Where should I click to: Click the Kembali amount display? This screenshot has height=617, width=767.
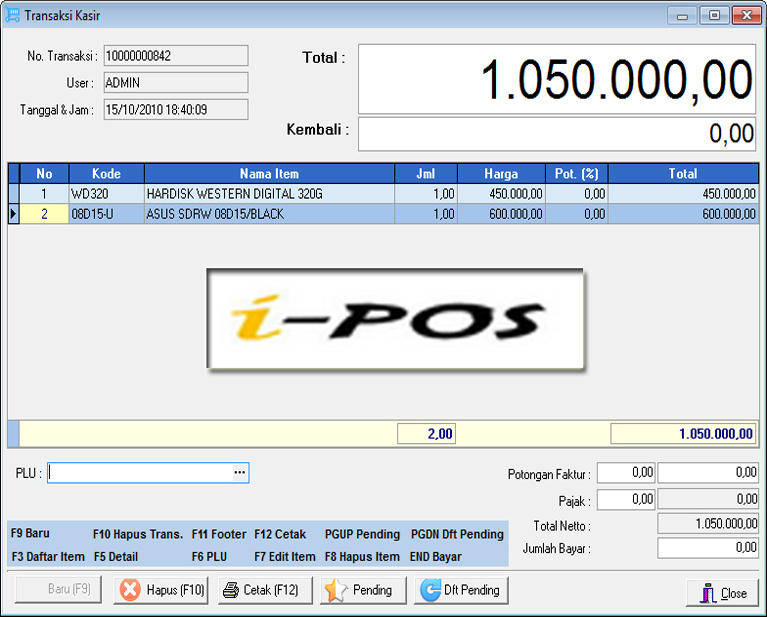557,134
